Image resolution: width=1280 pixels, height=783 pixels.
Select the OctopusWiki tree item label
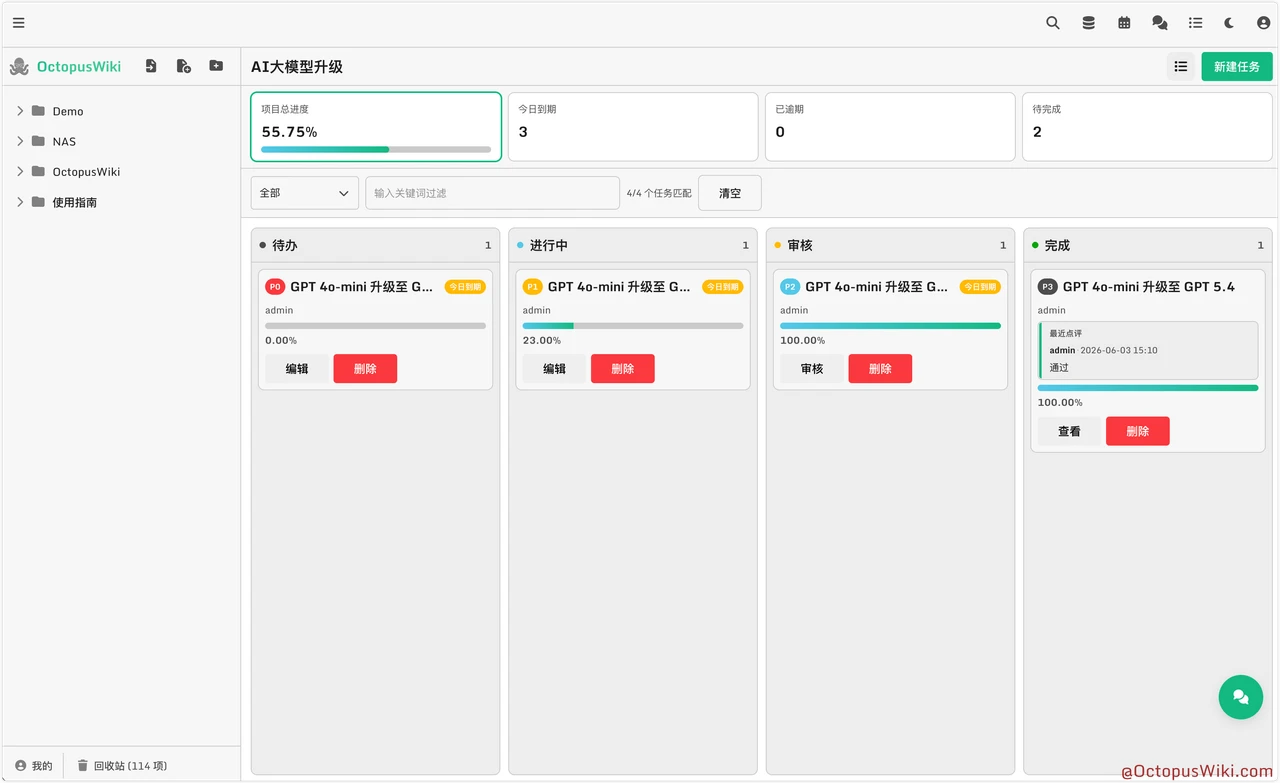click(x=86, y=172)
